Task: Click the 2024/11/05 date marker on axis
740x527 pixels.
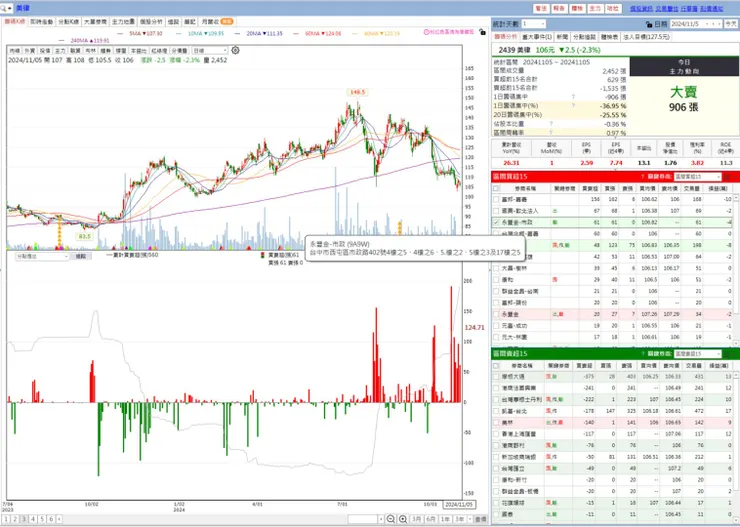Action: coord(459,504)
